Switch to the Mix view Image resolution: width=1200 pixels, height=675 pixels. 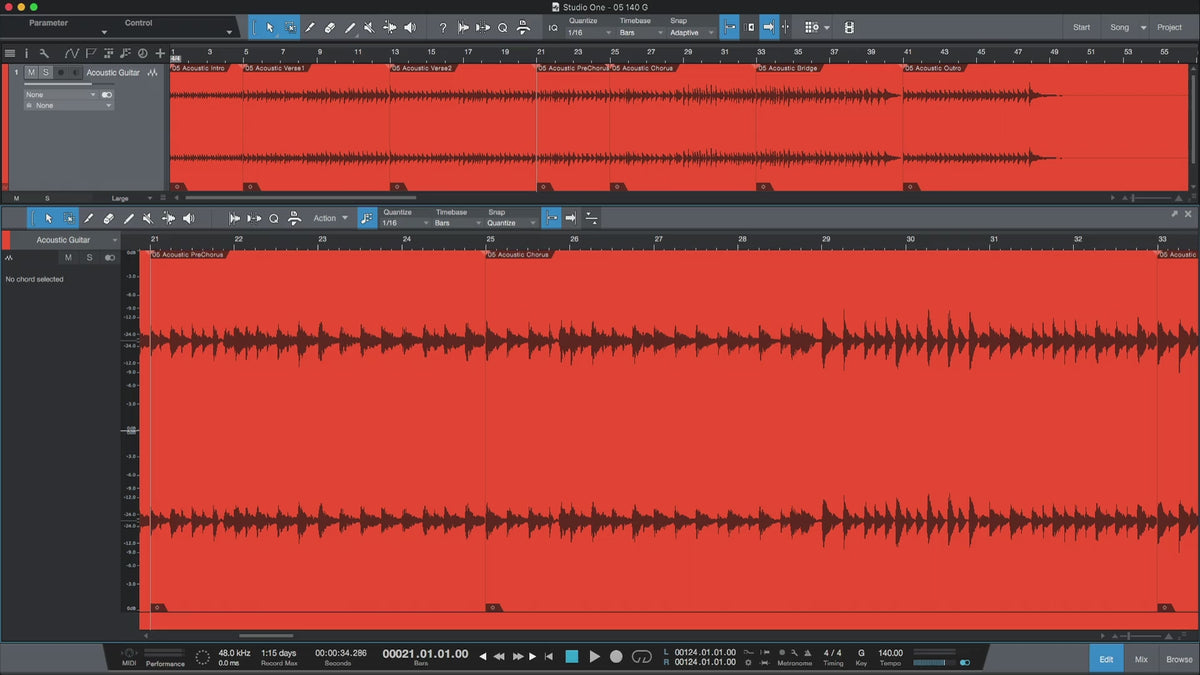(x=1141, y=659)
